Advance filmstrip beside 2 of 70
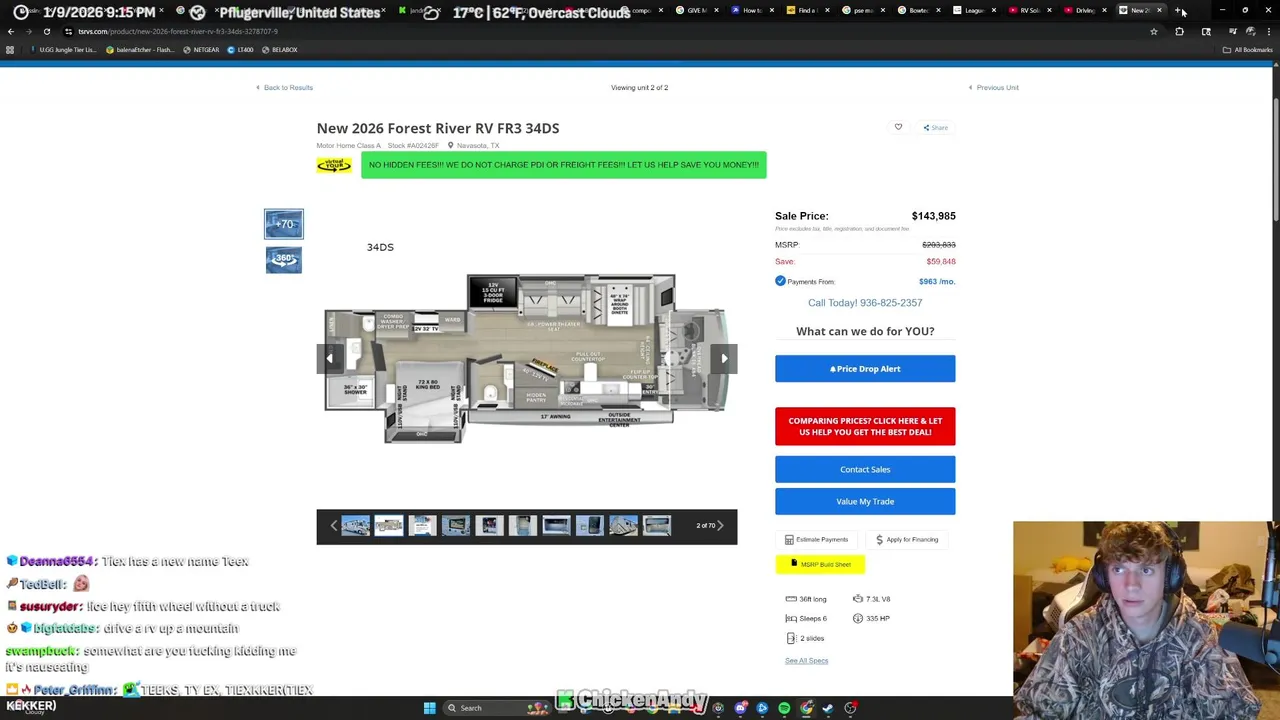This screenshot has height=720, width=1280. click(722, 526)
